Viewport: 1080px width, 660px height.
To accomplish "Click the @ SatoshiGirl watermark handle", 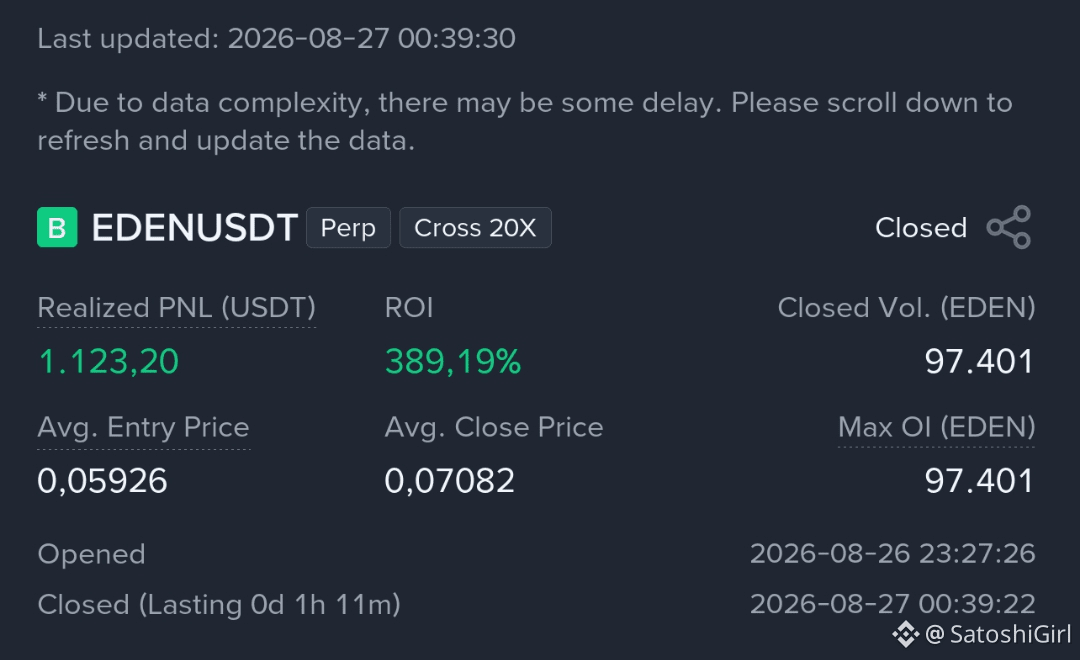I will 998,634.
